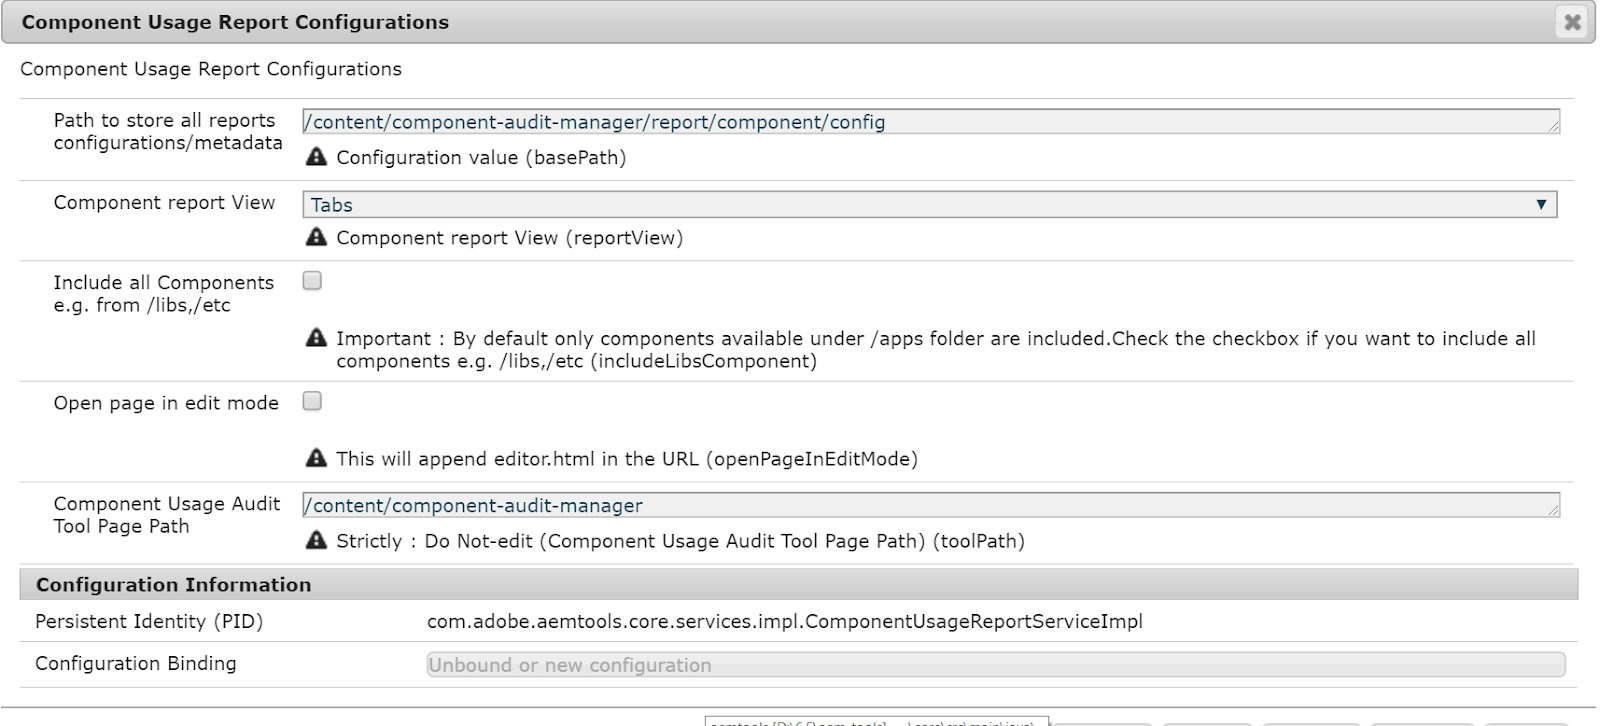
Task: Click the 'Component report View' label
Action: [x=164, y=202]
